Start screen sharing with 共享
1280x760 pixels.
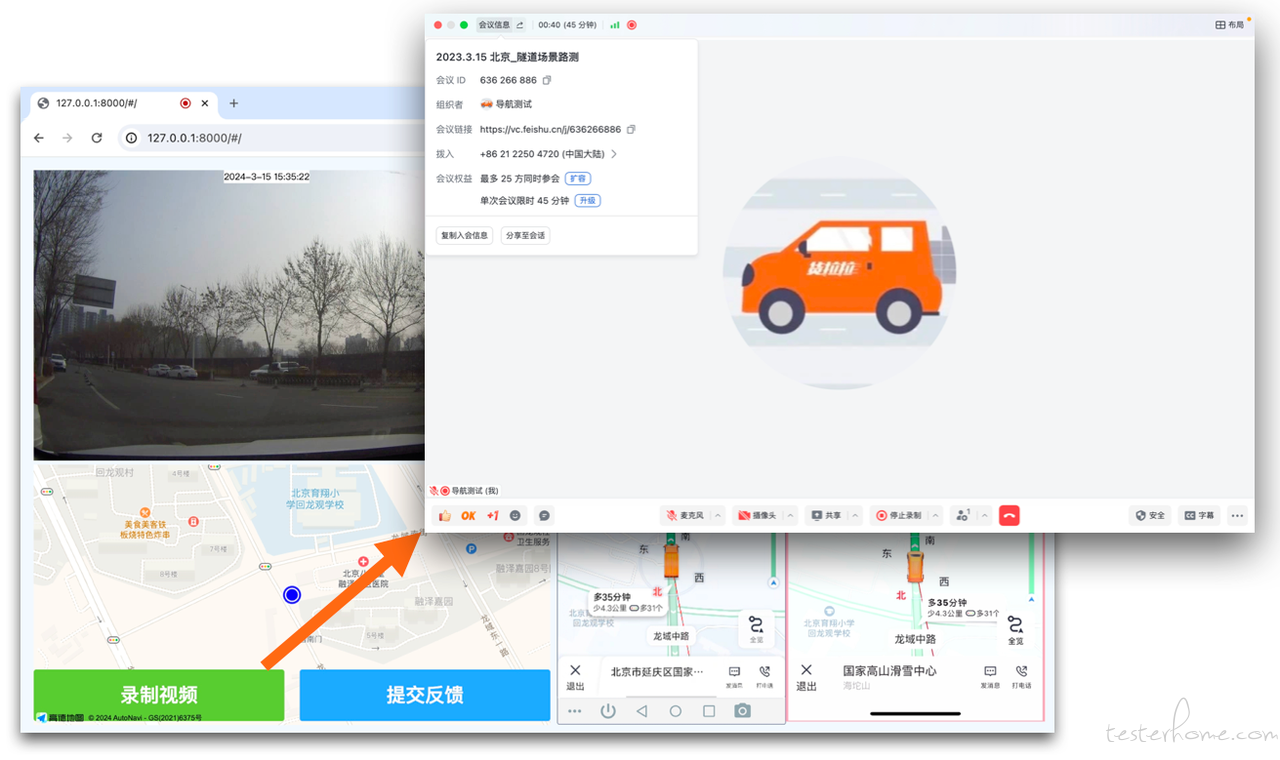[x=826, y=516]
